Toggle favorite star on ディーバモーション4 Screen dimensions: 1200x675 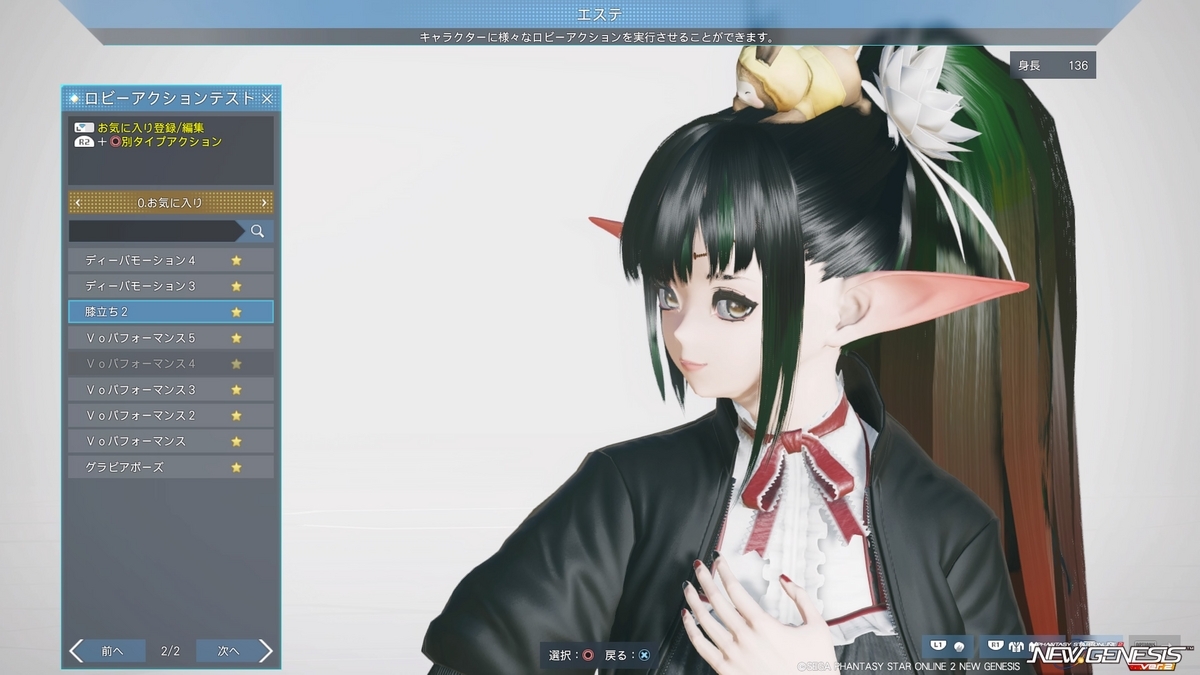tap(237, 260)
